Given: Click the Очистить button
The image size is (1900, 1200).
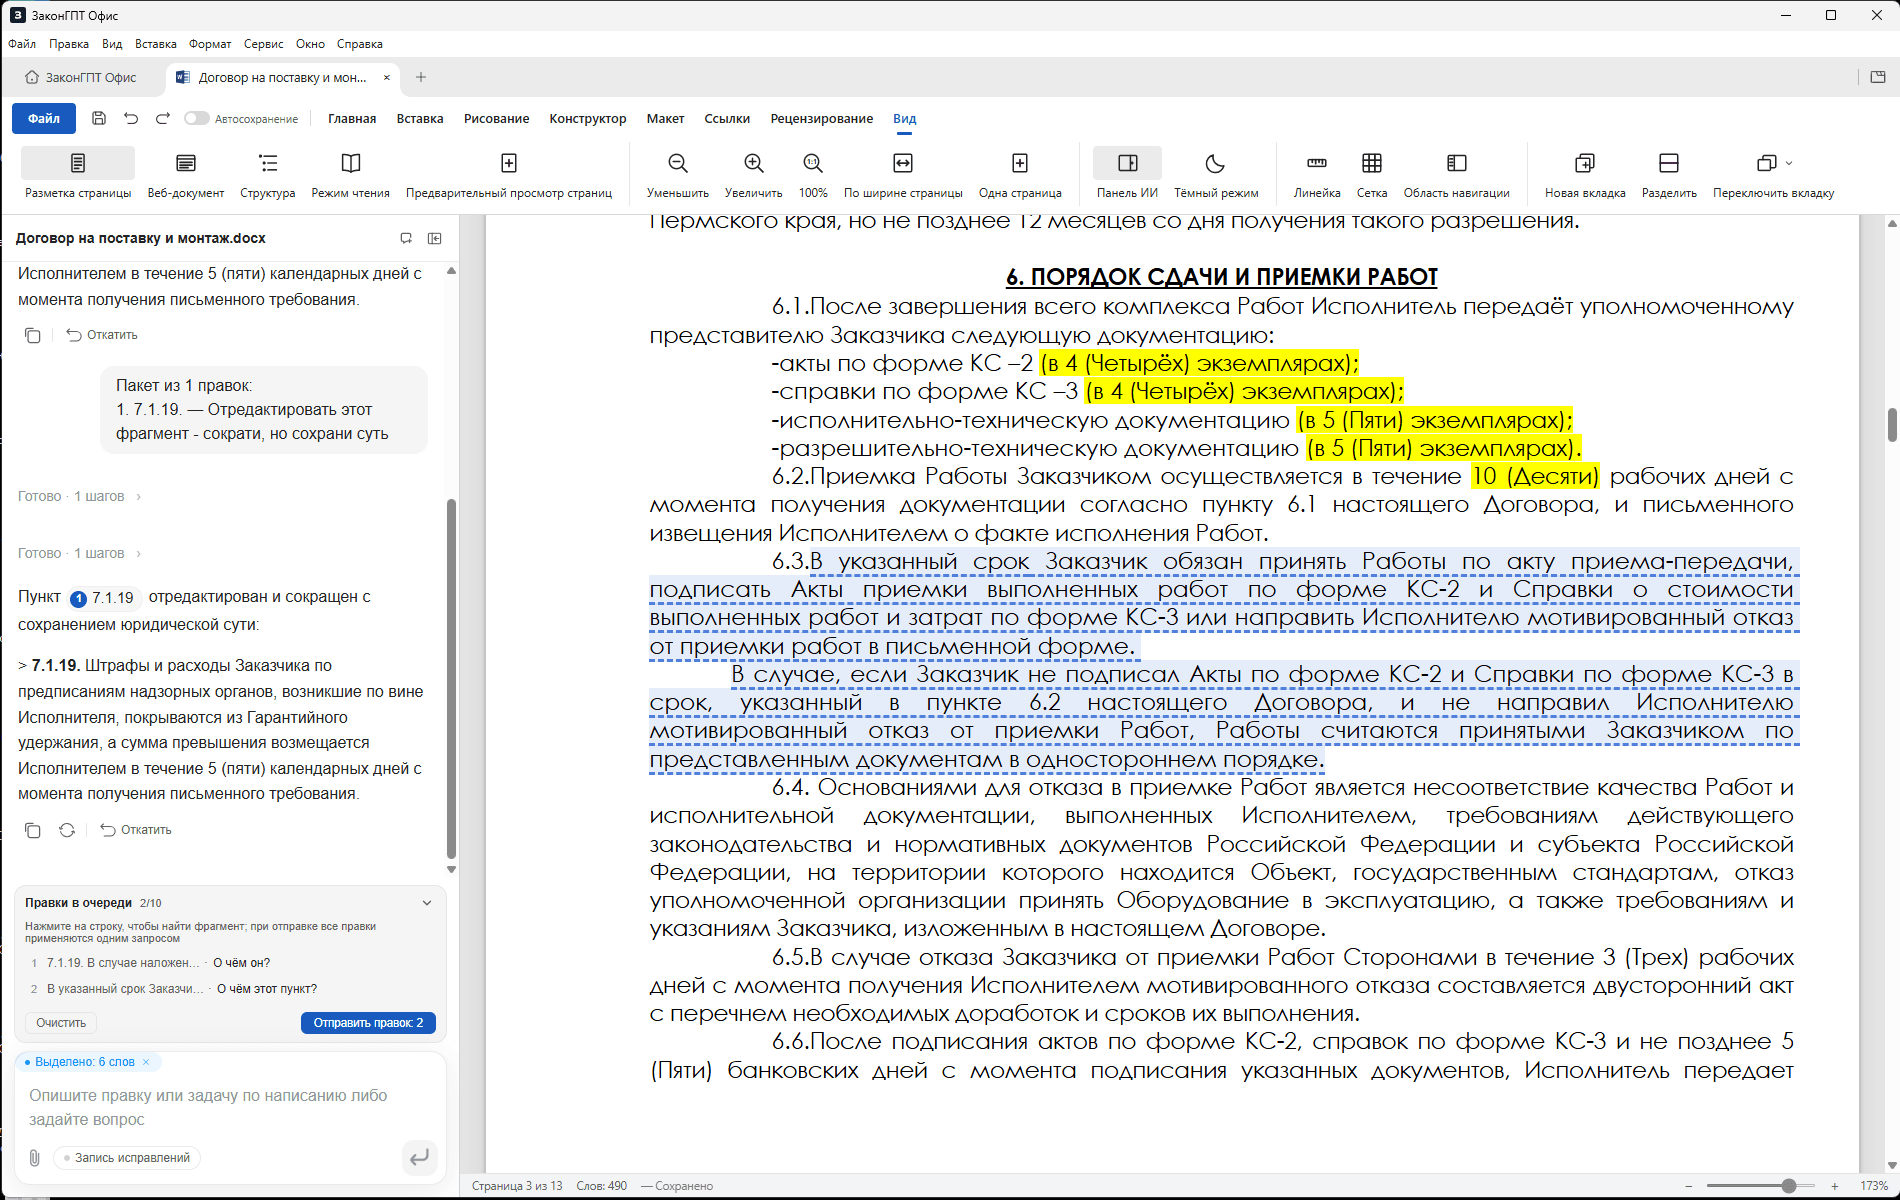Looking at the screenshot, I should coord(61,1023).
